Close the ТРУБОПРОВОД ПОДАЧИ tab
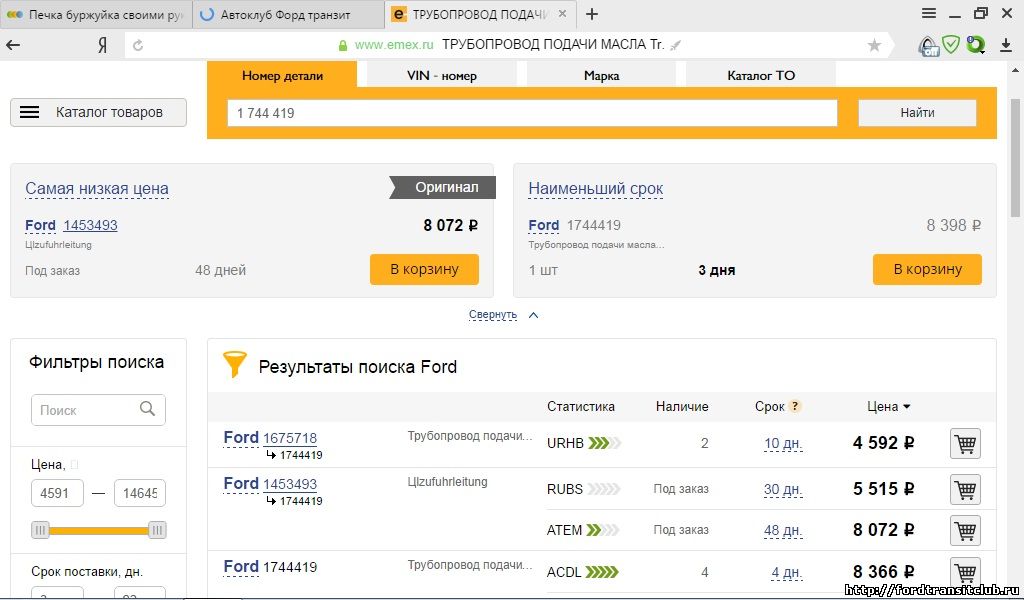The height and width of the screenshot is (600, 1024). 563,14
